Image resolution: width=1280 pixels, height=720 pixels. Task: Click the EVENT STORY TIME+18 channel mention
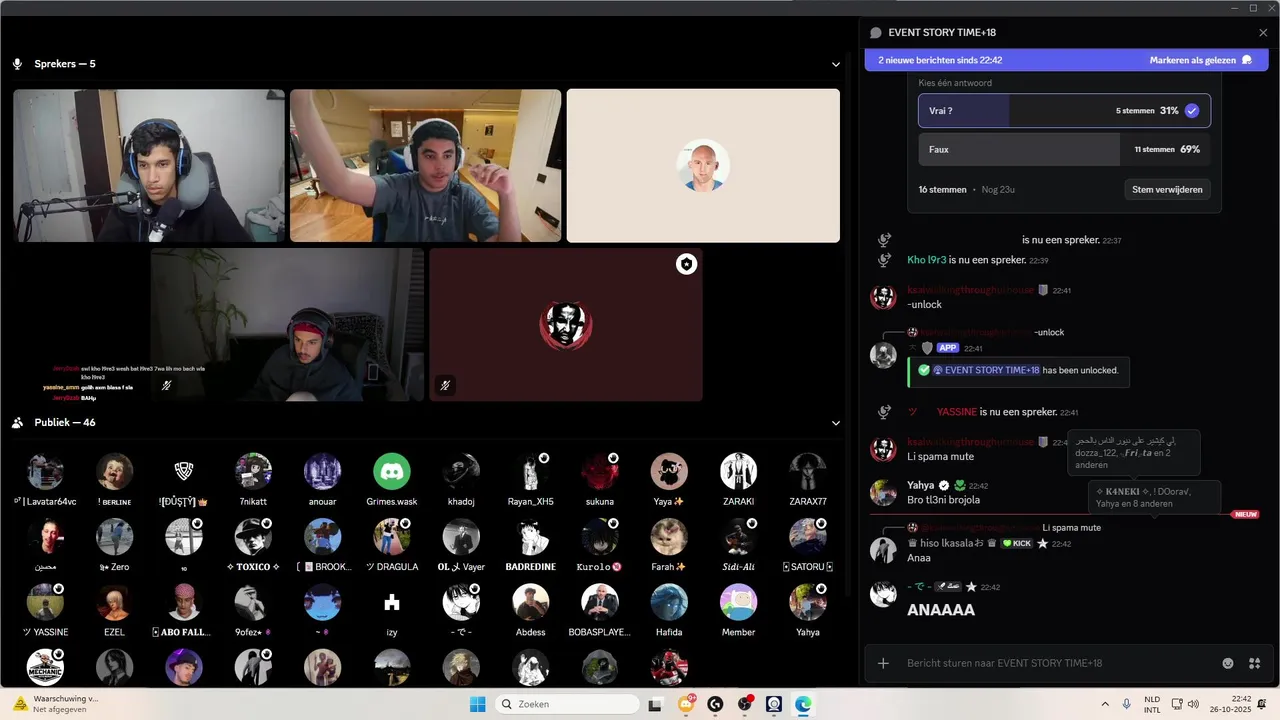coord(987,370)
